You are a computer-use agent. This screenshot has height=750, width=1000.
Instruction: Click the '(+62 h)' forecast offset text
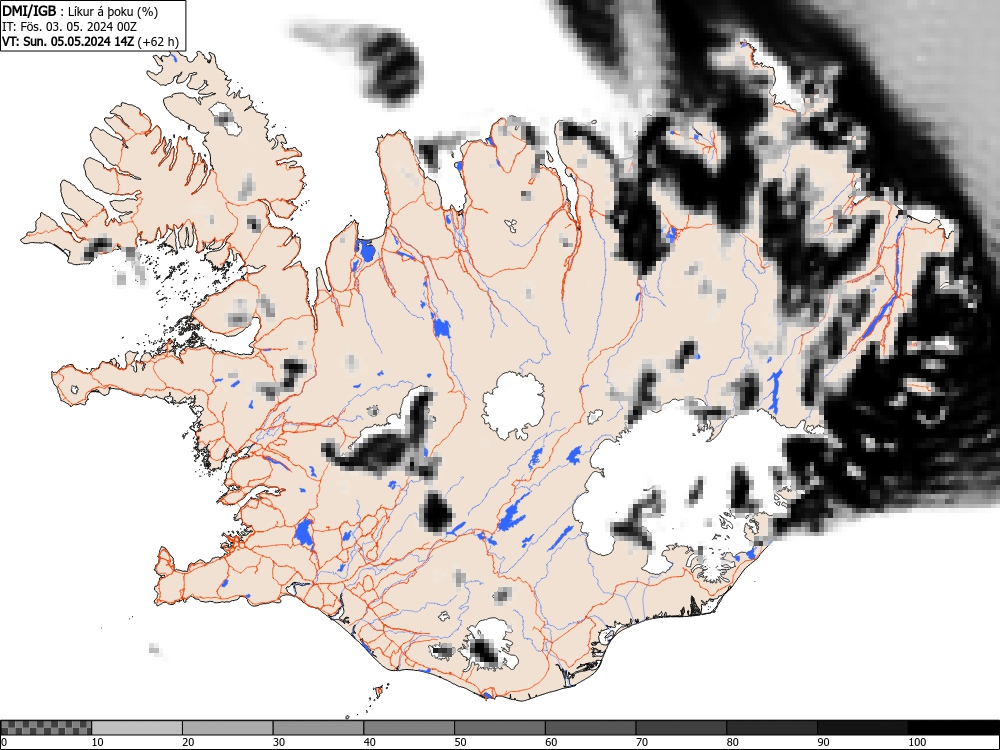pyautogui.click(x=158, y=42)
